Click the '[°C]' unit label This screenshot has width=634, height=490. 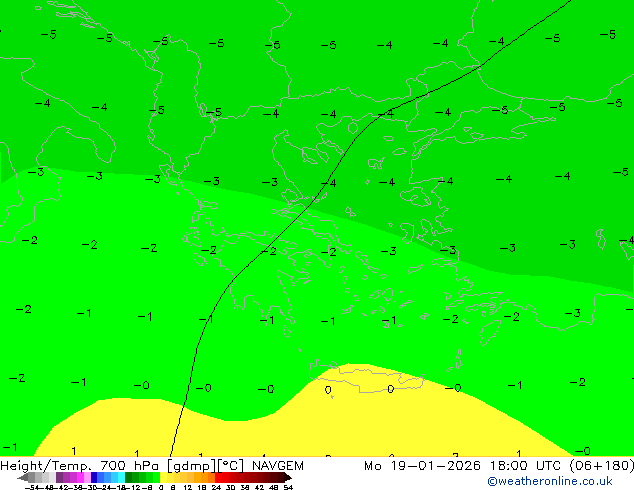point(231,466)
